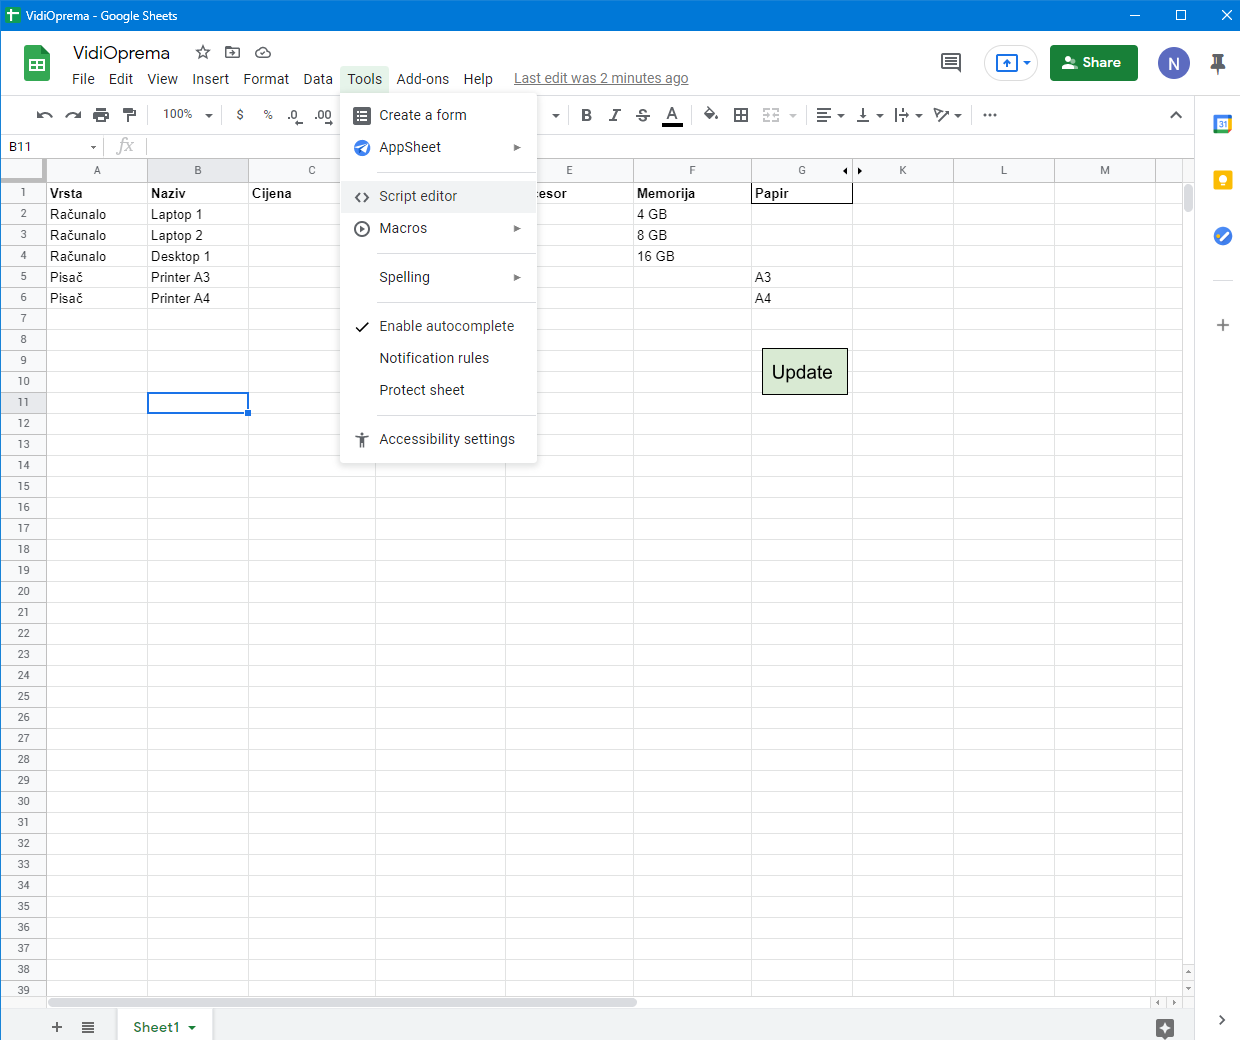Toggle italic formatting
The height and width of the screenshot is (1040, 1240).
(615, 115)
